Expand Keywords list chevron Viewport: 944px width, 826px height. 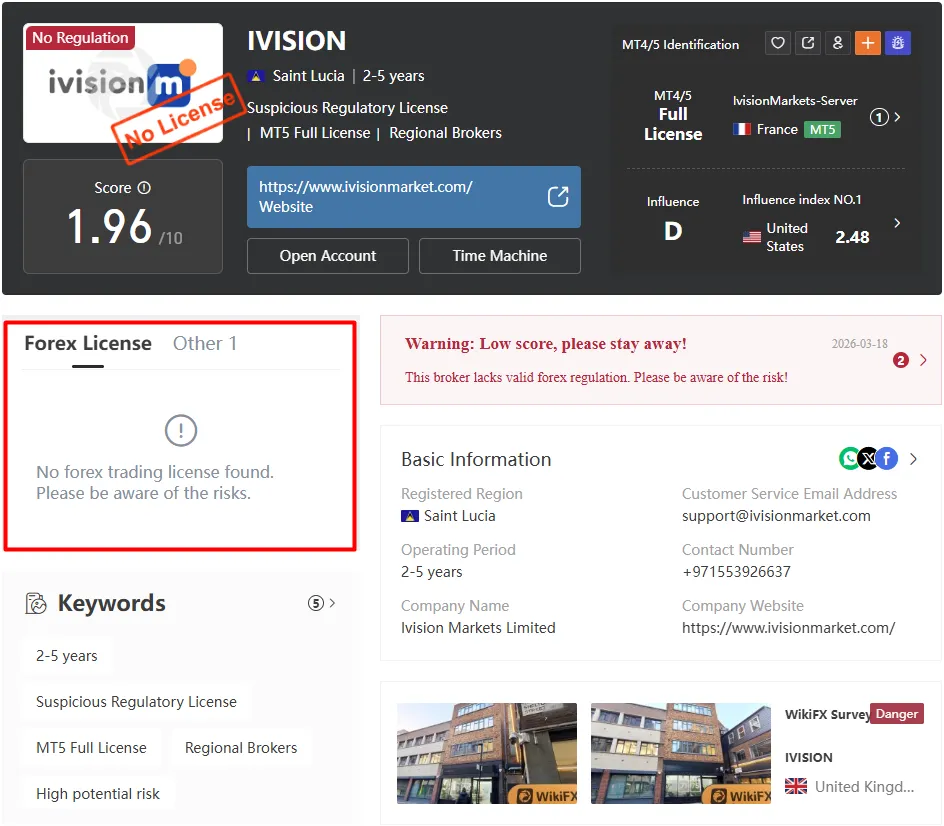click(332, 603)
